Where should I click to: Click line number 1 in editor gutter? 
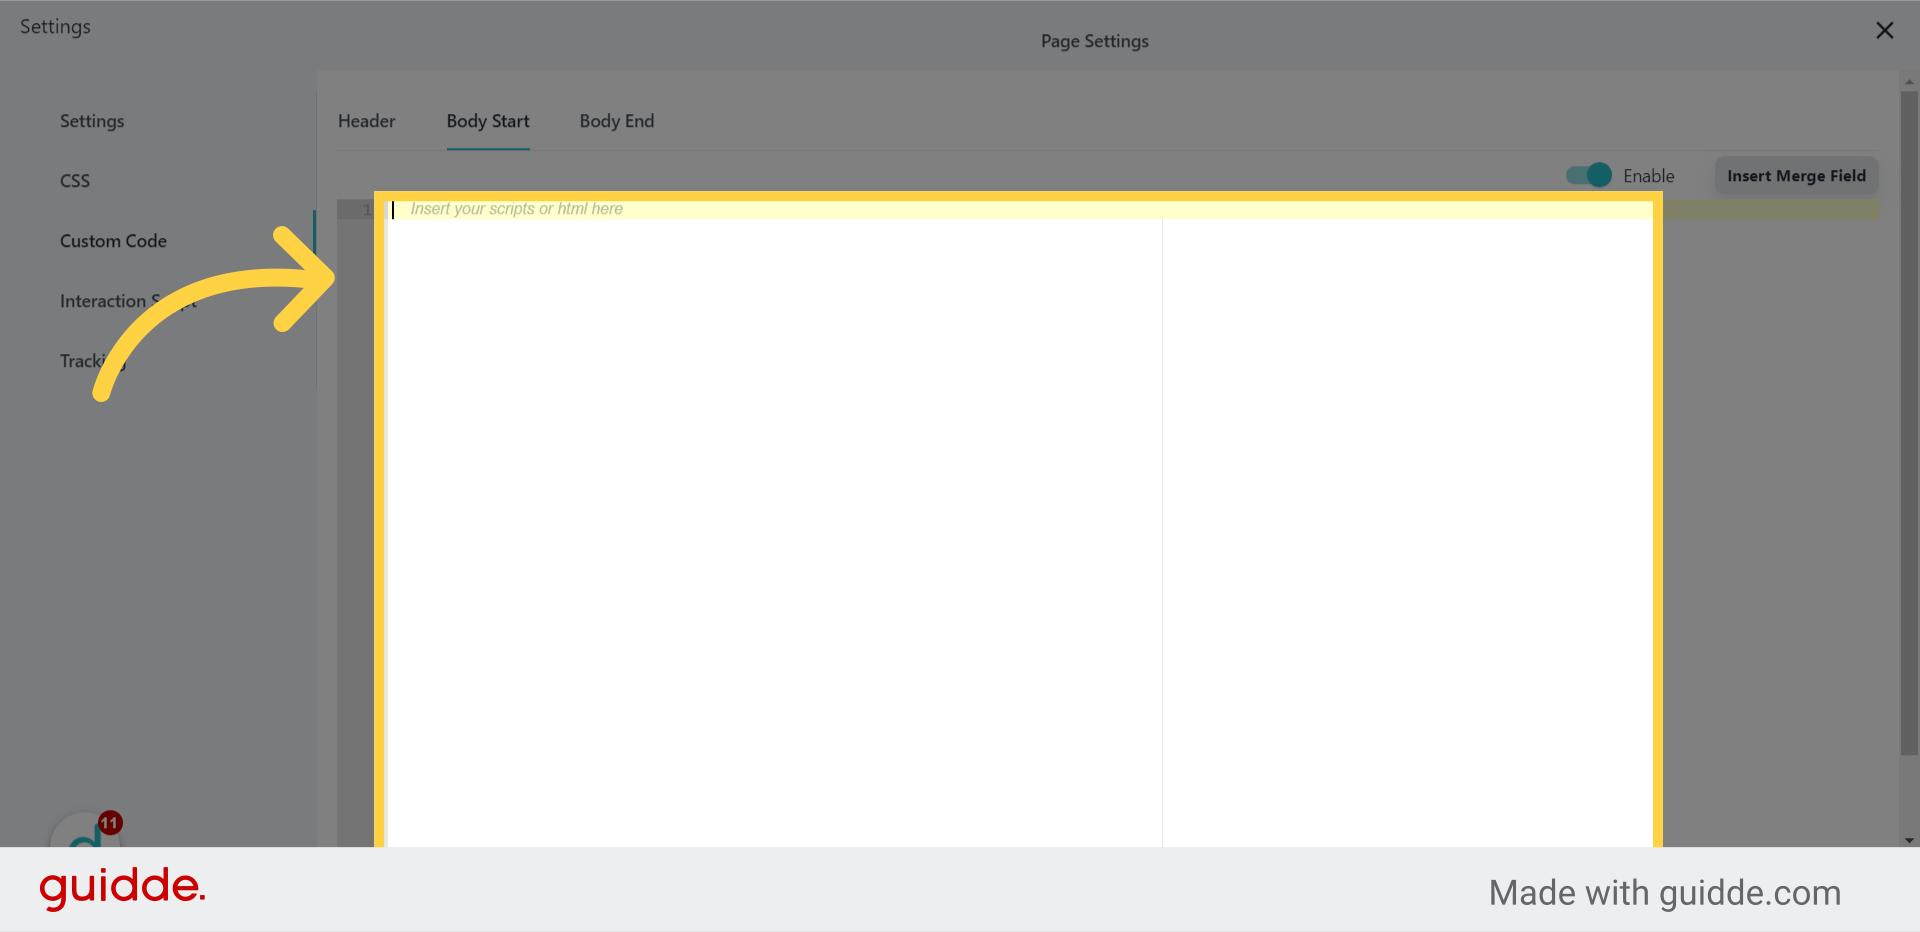pyautogui.click(x=366, y=209)
